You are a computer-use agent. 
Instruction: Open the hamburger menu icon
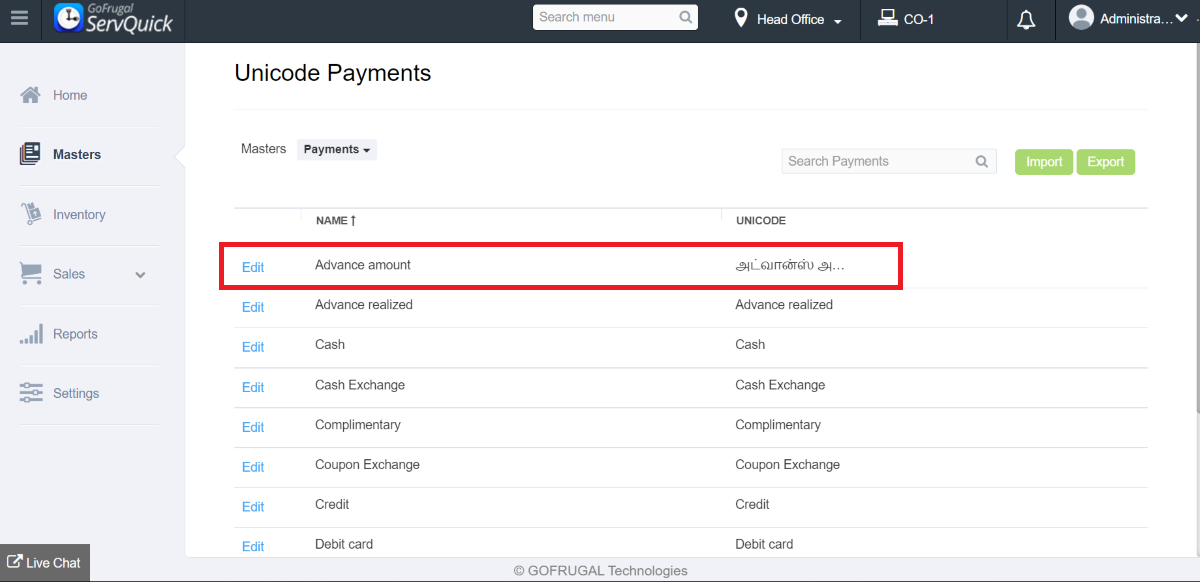point(19,19)
